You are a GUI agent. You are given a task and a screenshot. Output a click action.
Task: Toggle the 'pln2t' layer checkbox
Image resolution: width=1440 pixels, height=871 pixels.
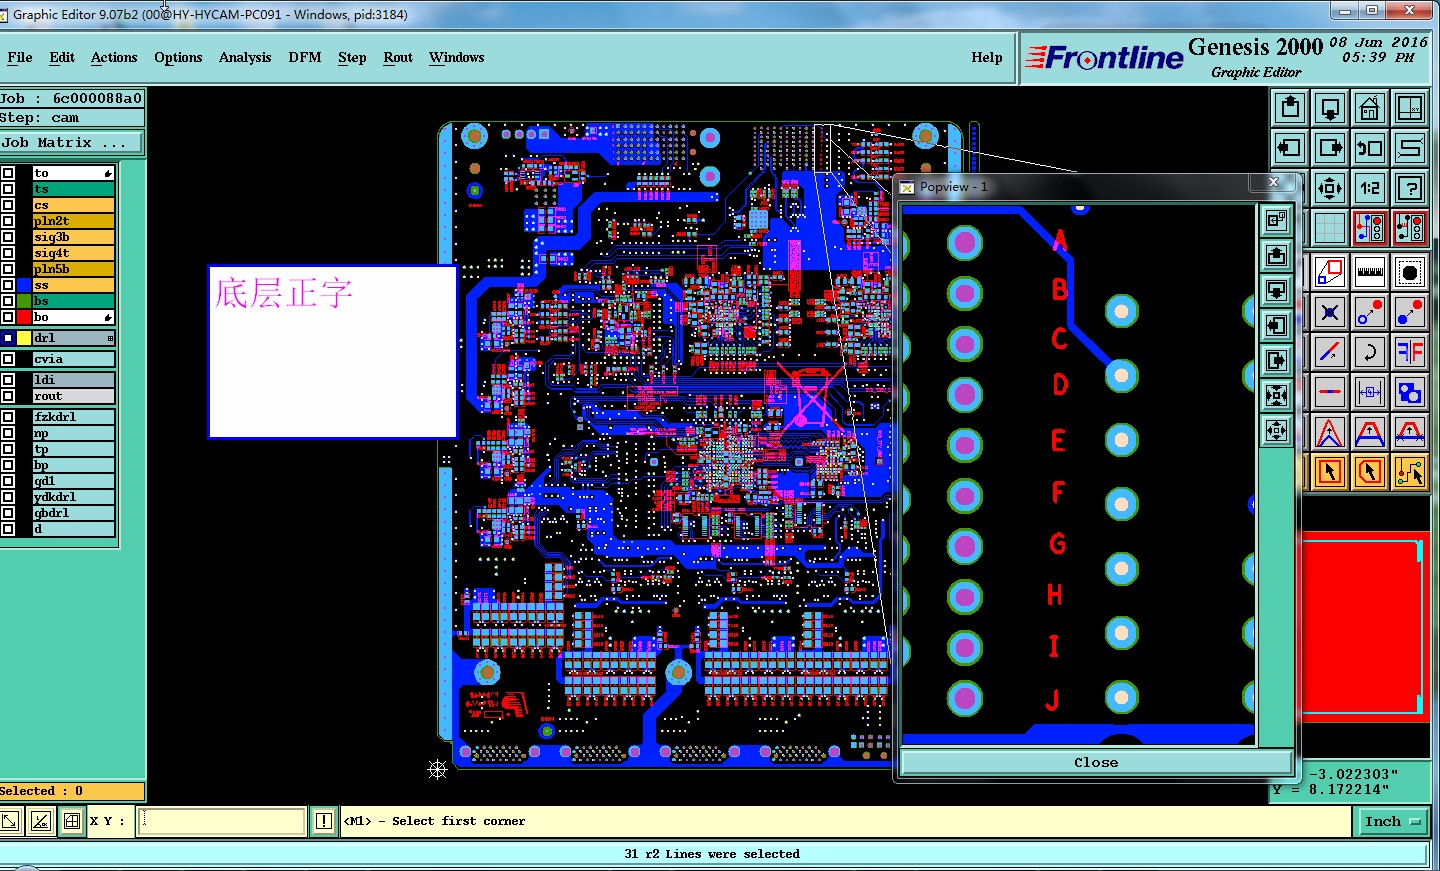[x=8, y=221]
